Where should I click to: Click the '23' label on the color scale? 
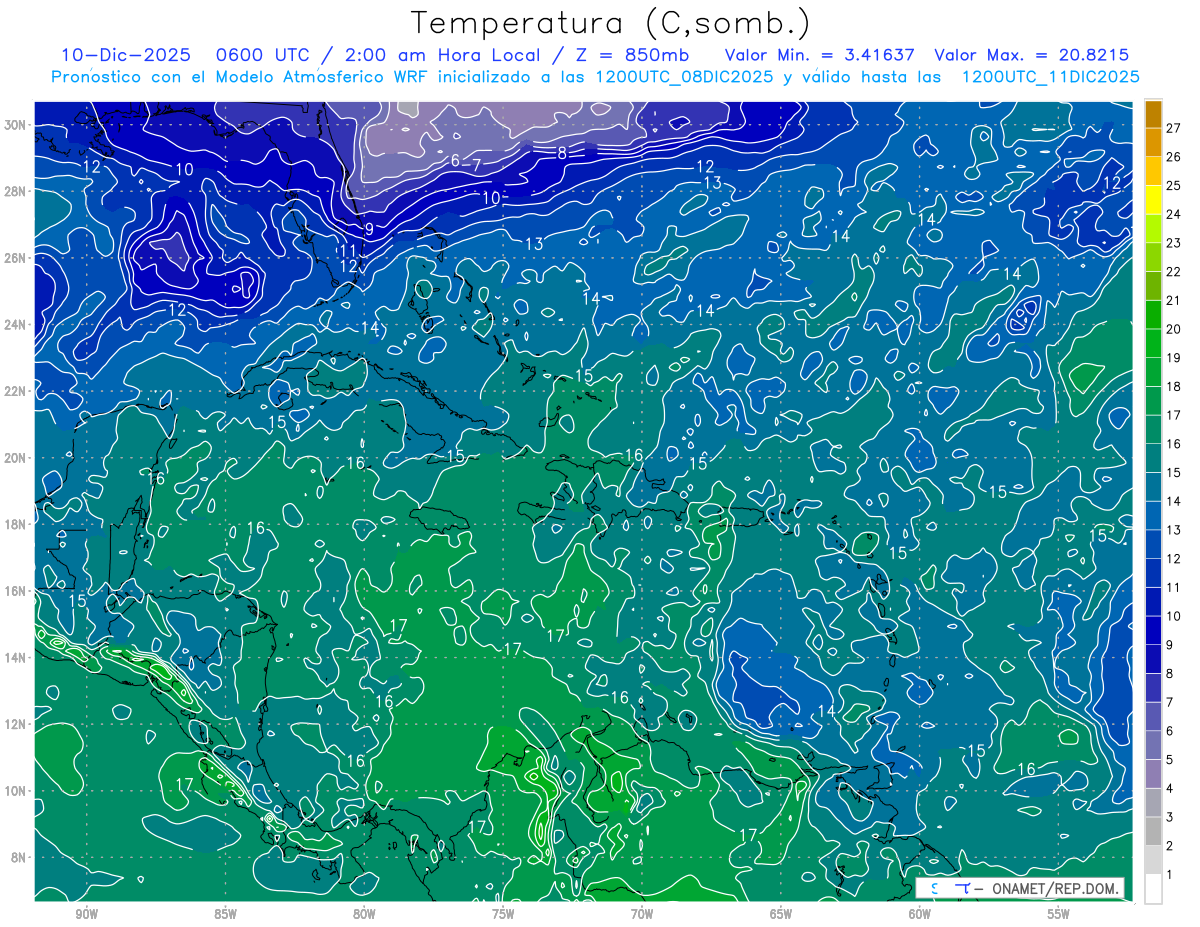[x=1174, y=243]
